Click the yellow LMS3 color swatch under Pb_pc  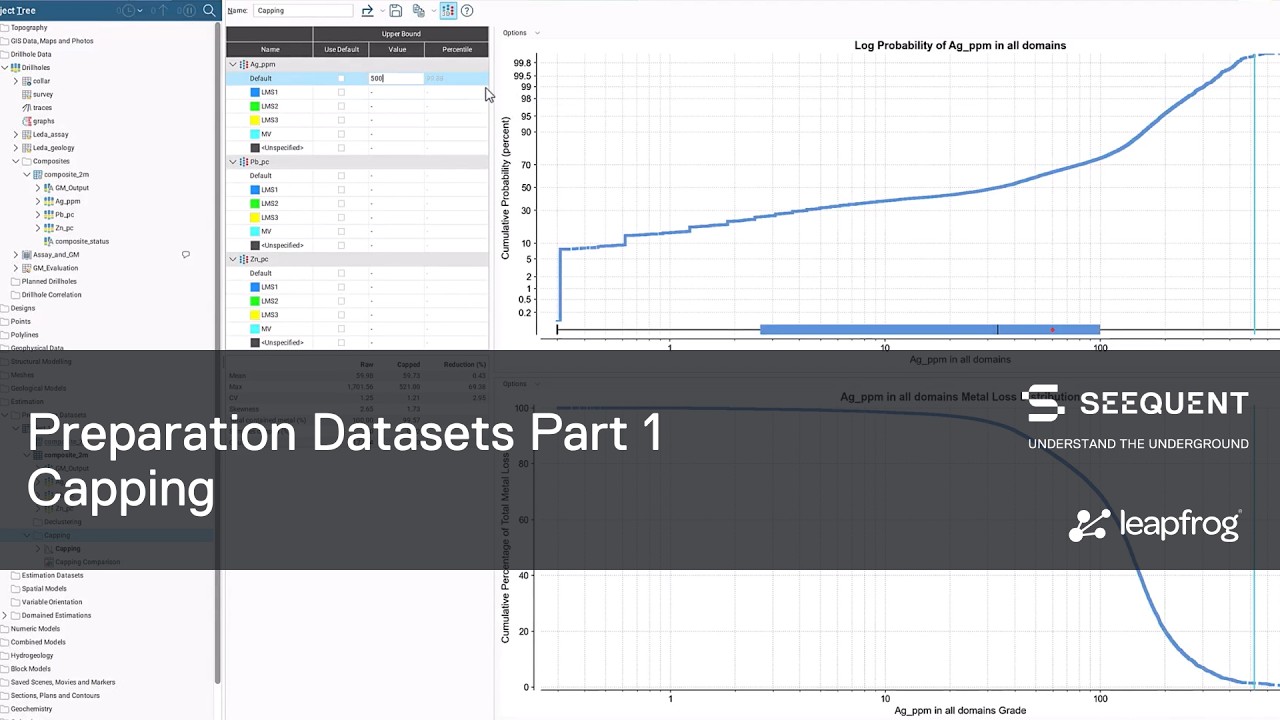255,217
